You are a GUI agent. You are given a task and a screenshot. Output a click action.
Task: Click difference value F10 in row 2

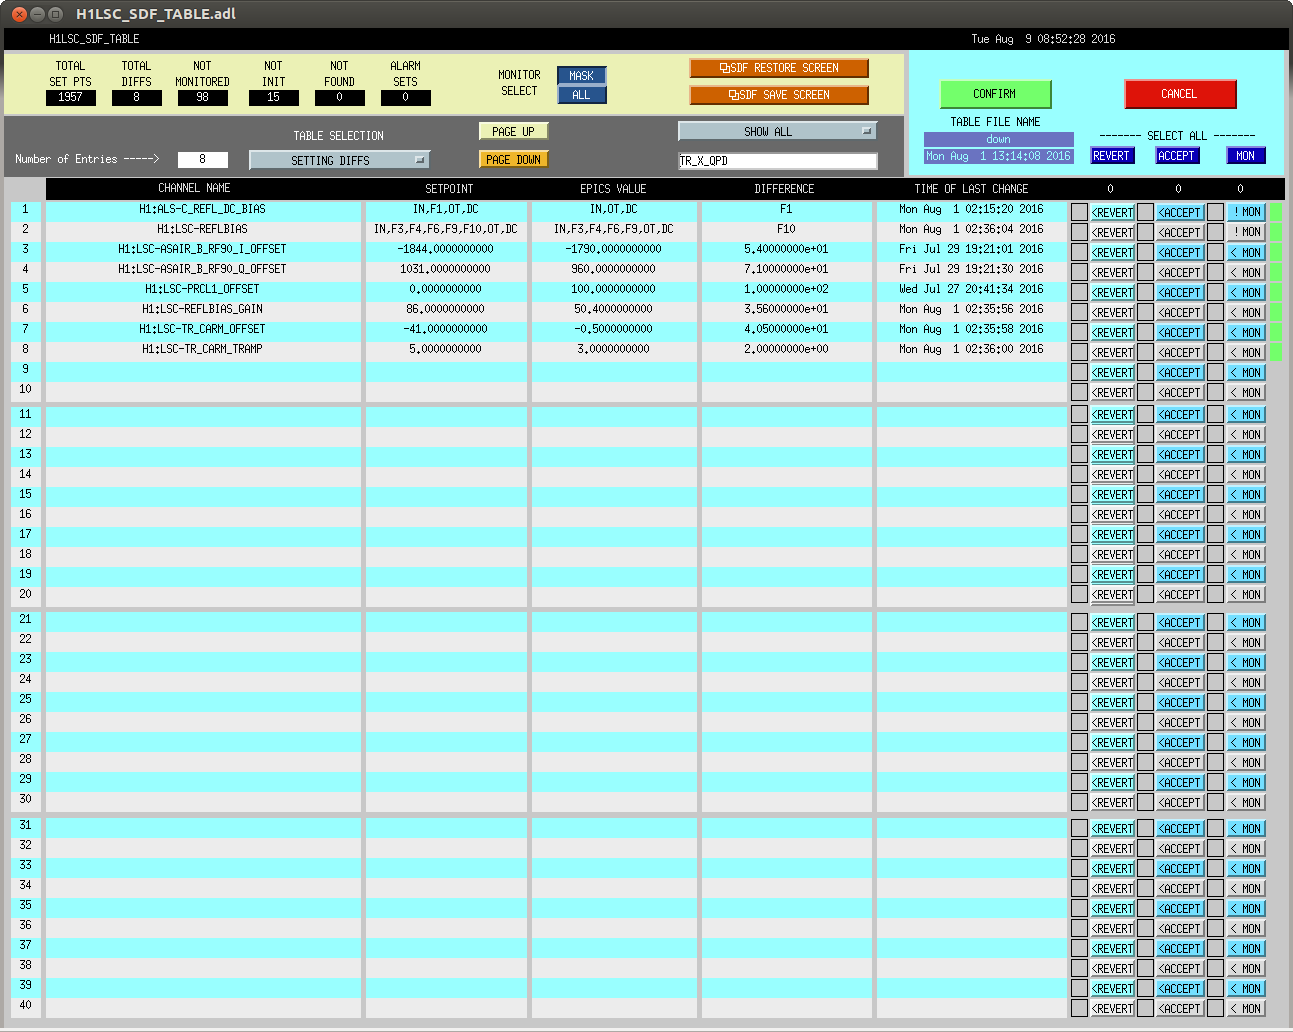pos(786,229)
